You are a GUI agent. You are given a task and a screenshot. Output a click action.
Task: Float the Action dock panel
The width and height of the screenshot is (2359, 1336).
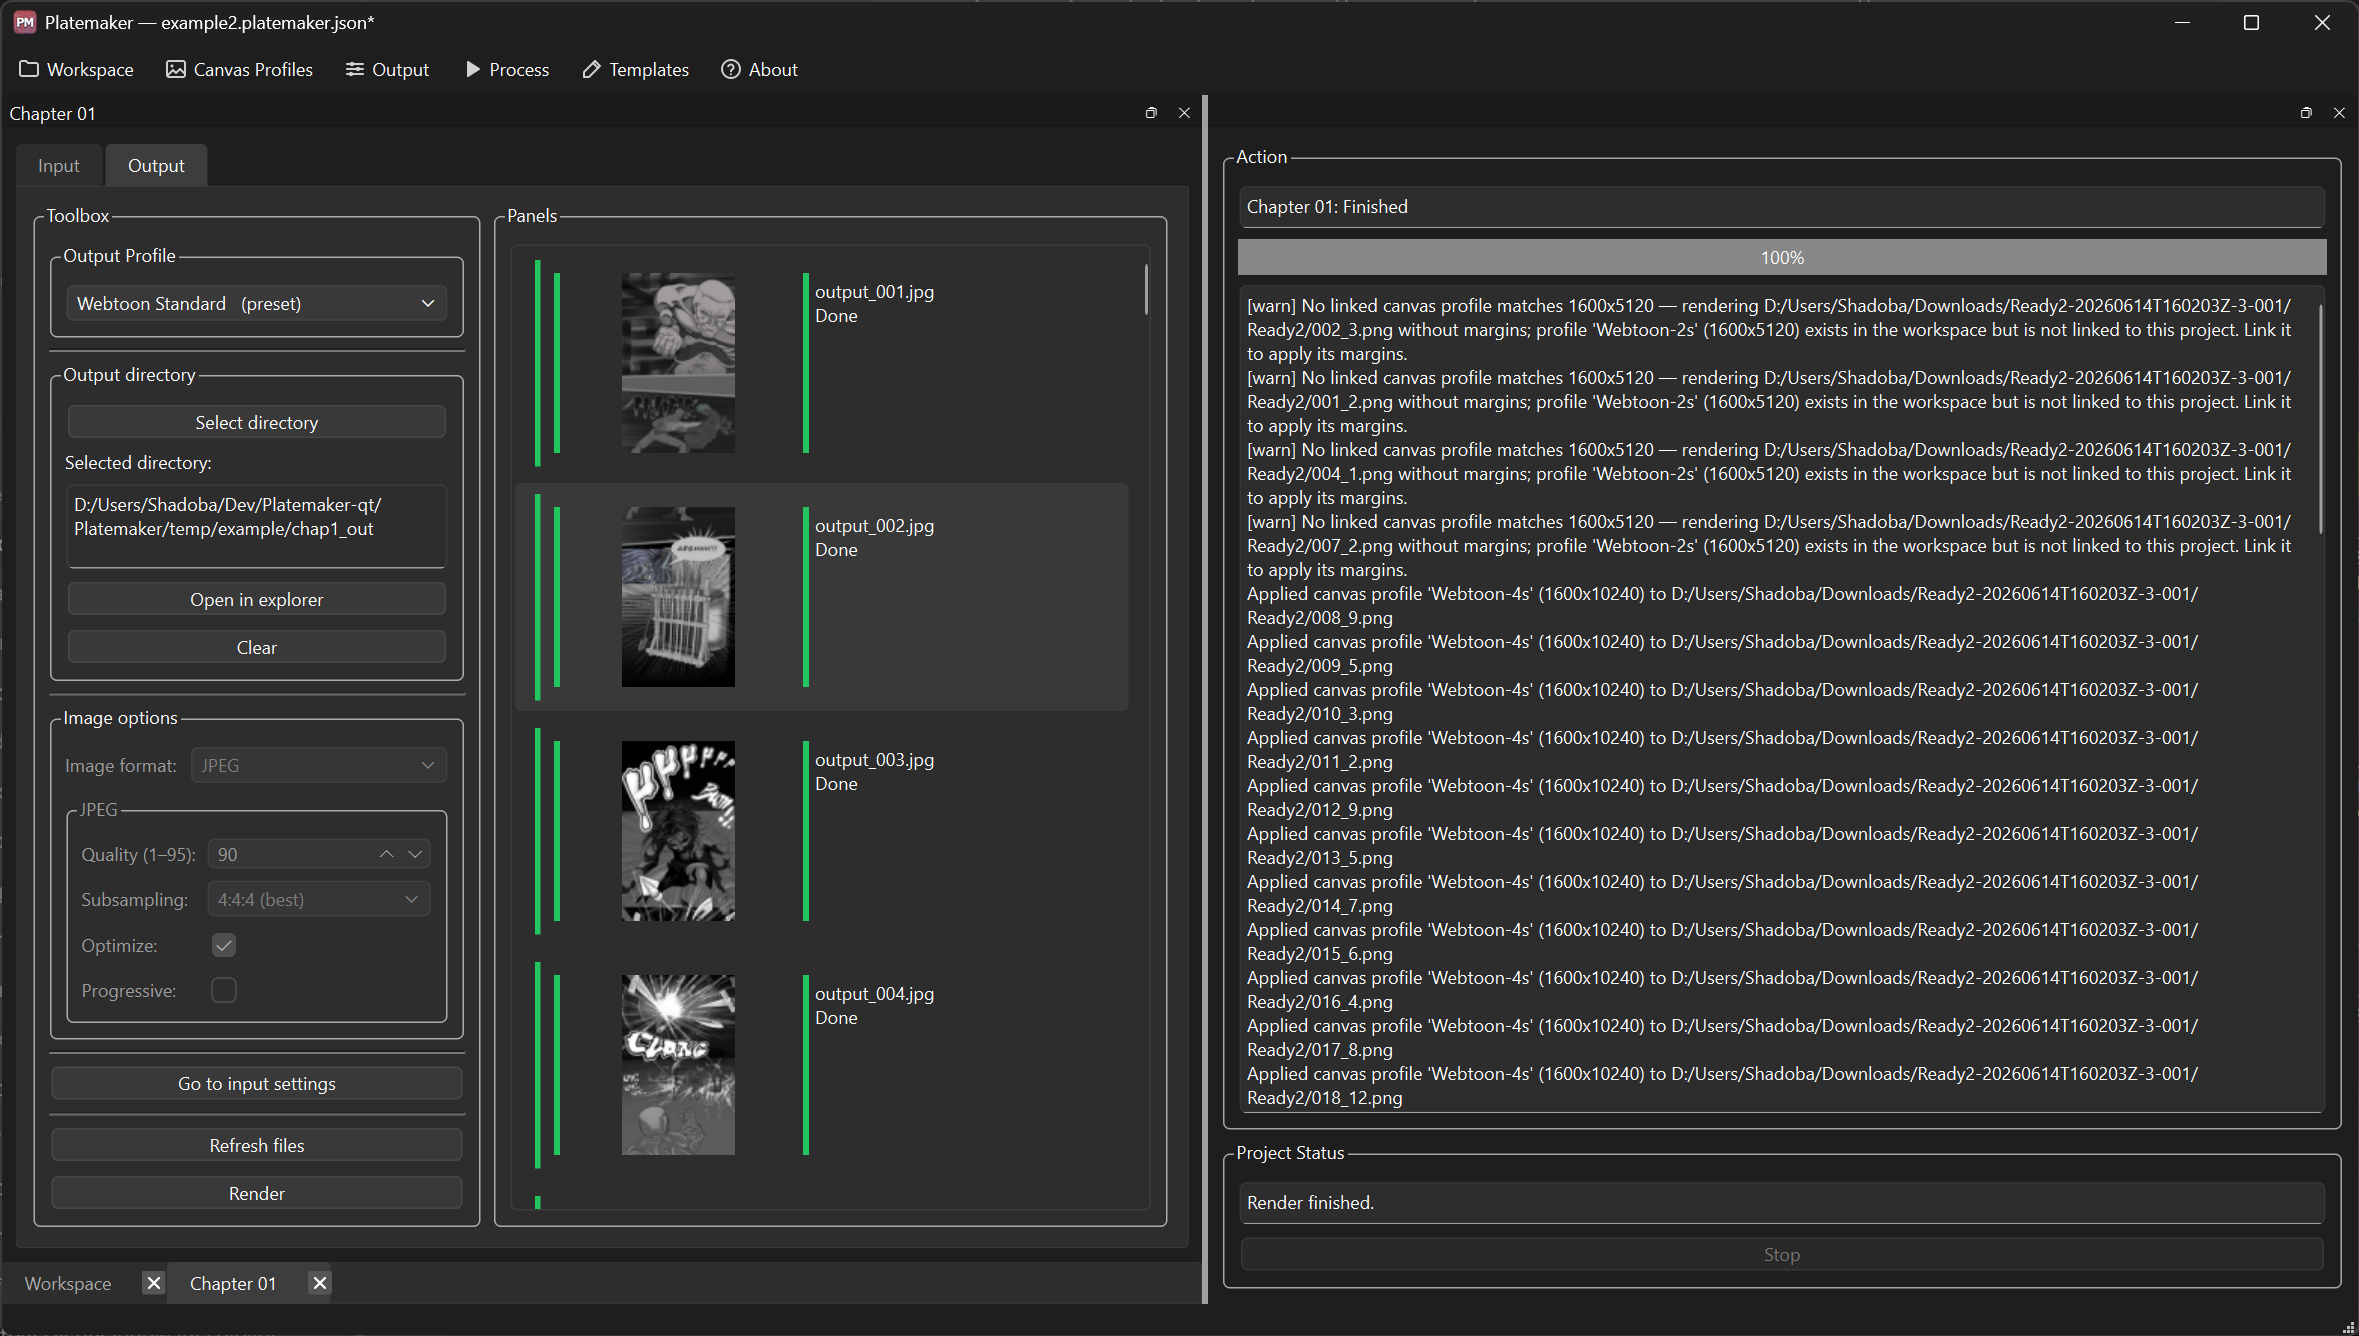2306,113
